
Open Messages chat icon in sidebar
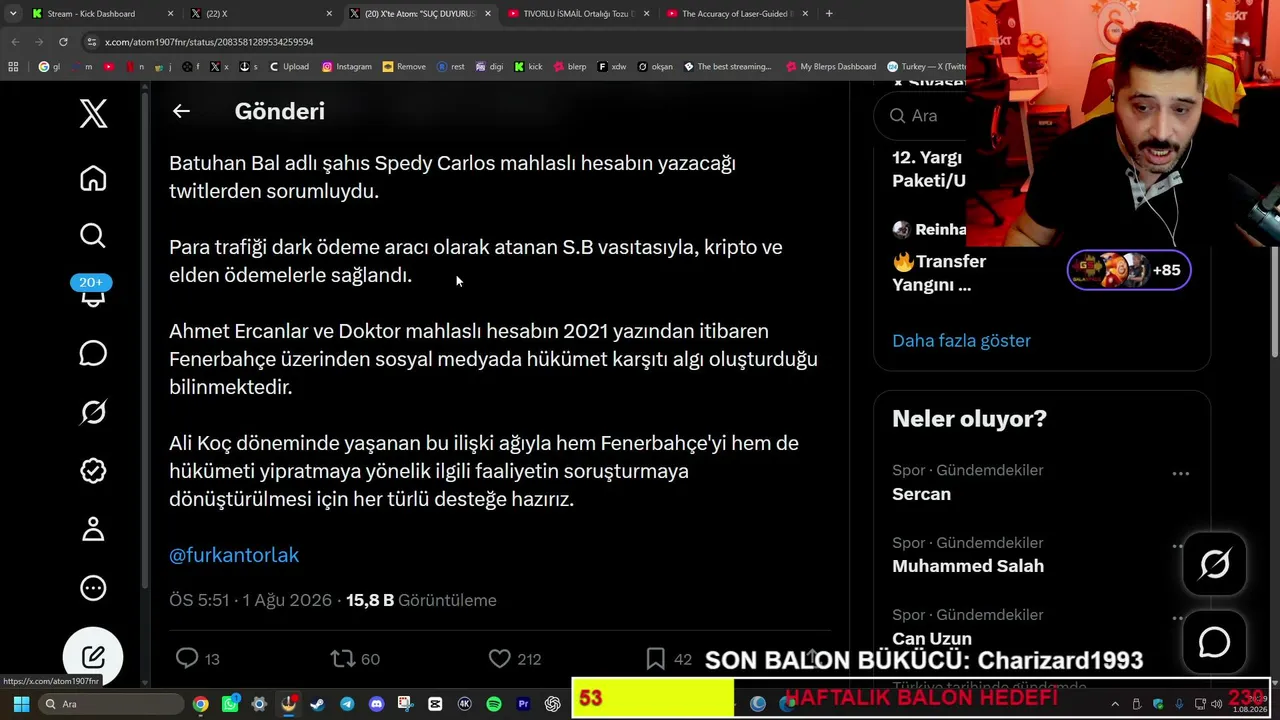point(93,354)
